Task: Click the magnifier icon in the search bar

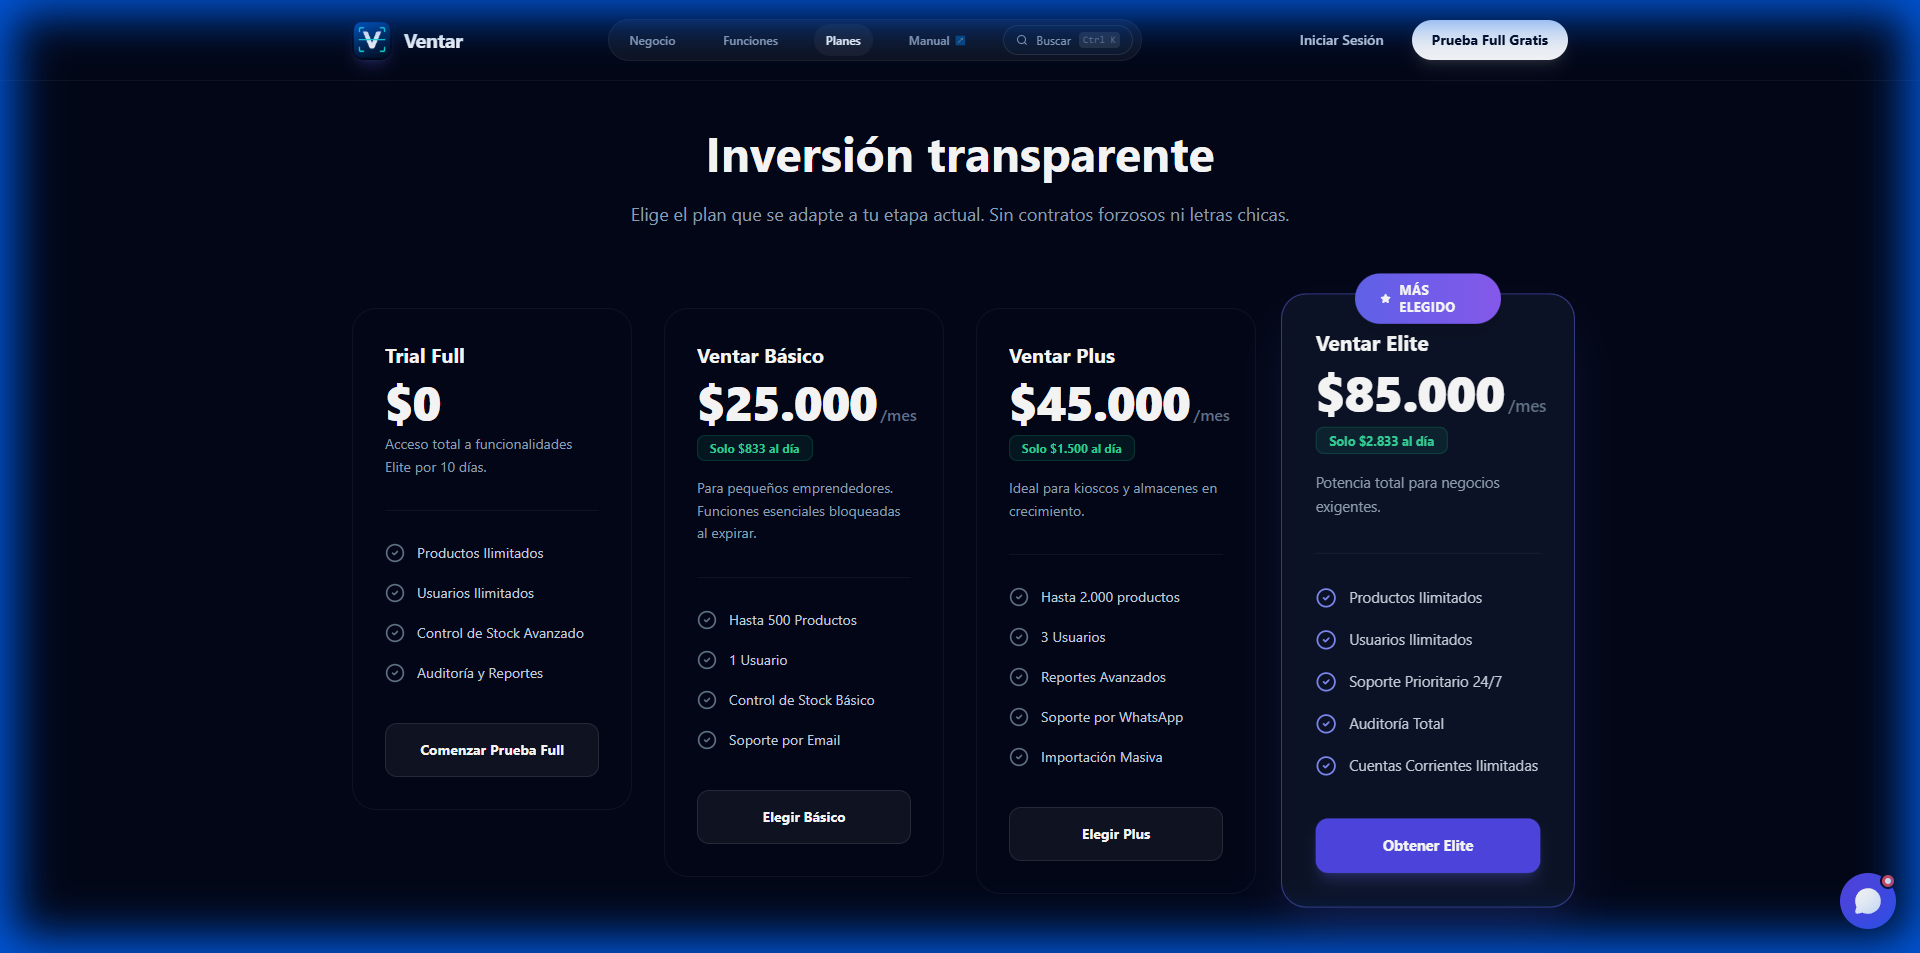Action: click(x=1022, y=40)
